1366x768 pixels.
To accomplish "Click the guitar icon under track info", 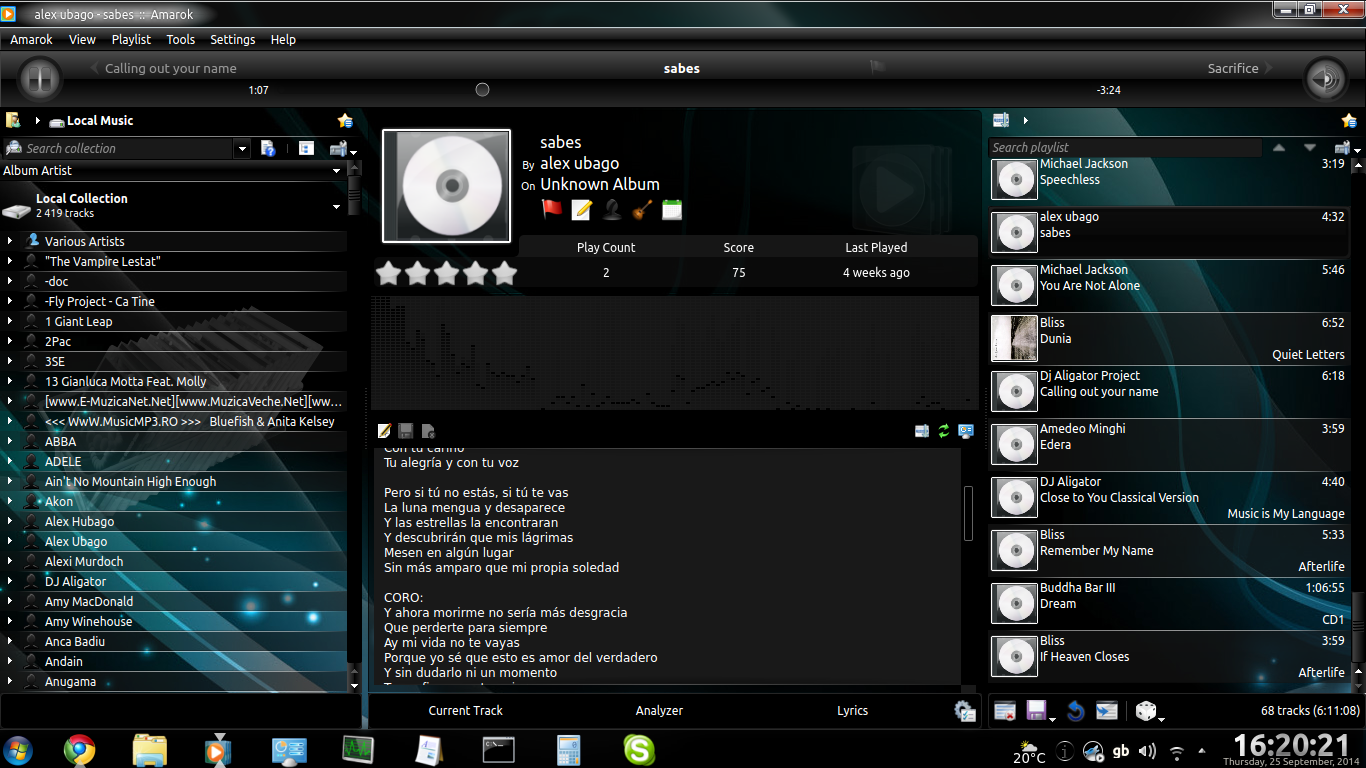I will pos(642,209).
